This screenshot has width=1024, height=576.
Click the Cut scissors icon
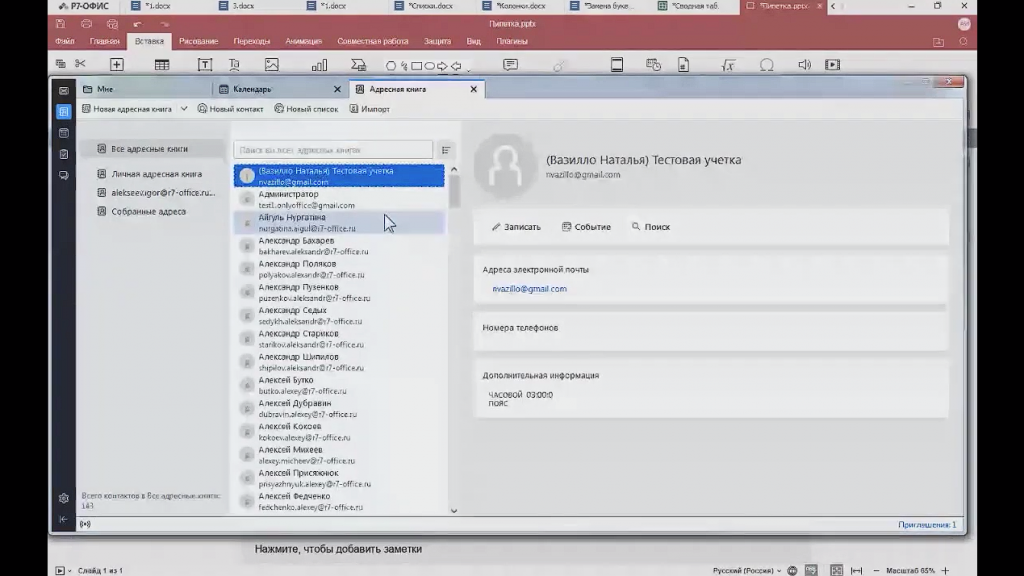(x=80, y=64)
